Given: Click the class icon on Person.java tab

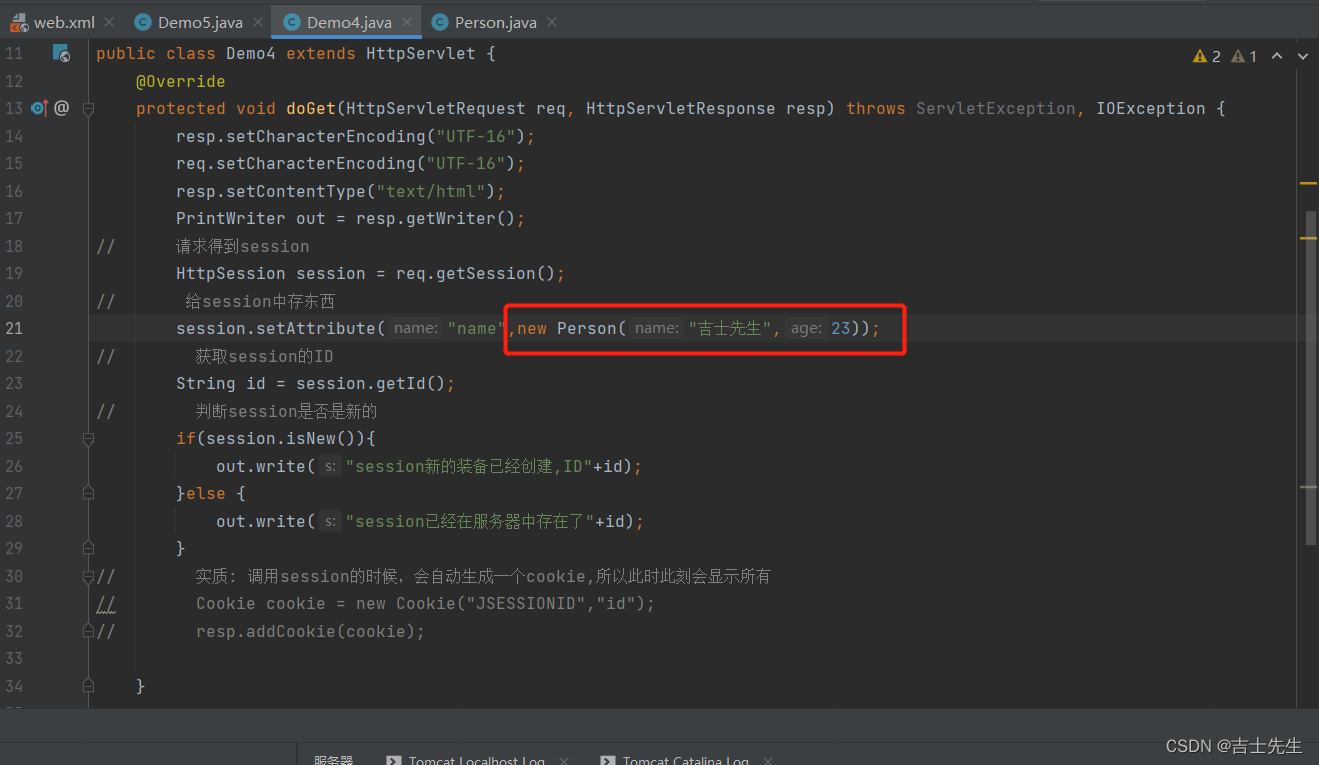Looking at the screenshot, I should pos(440,22).
